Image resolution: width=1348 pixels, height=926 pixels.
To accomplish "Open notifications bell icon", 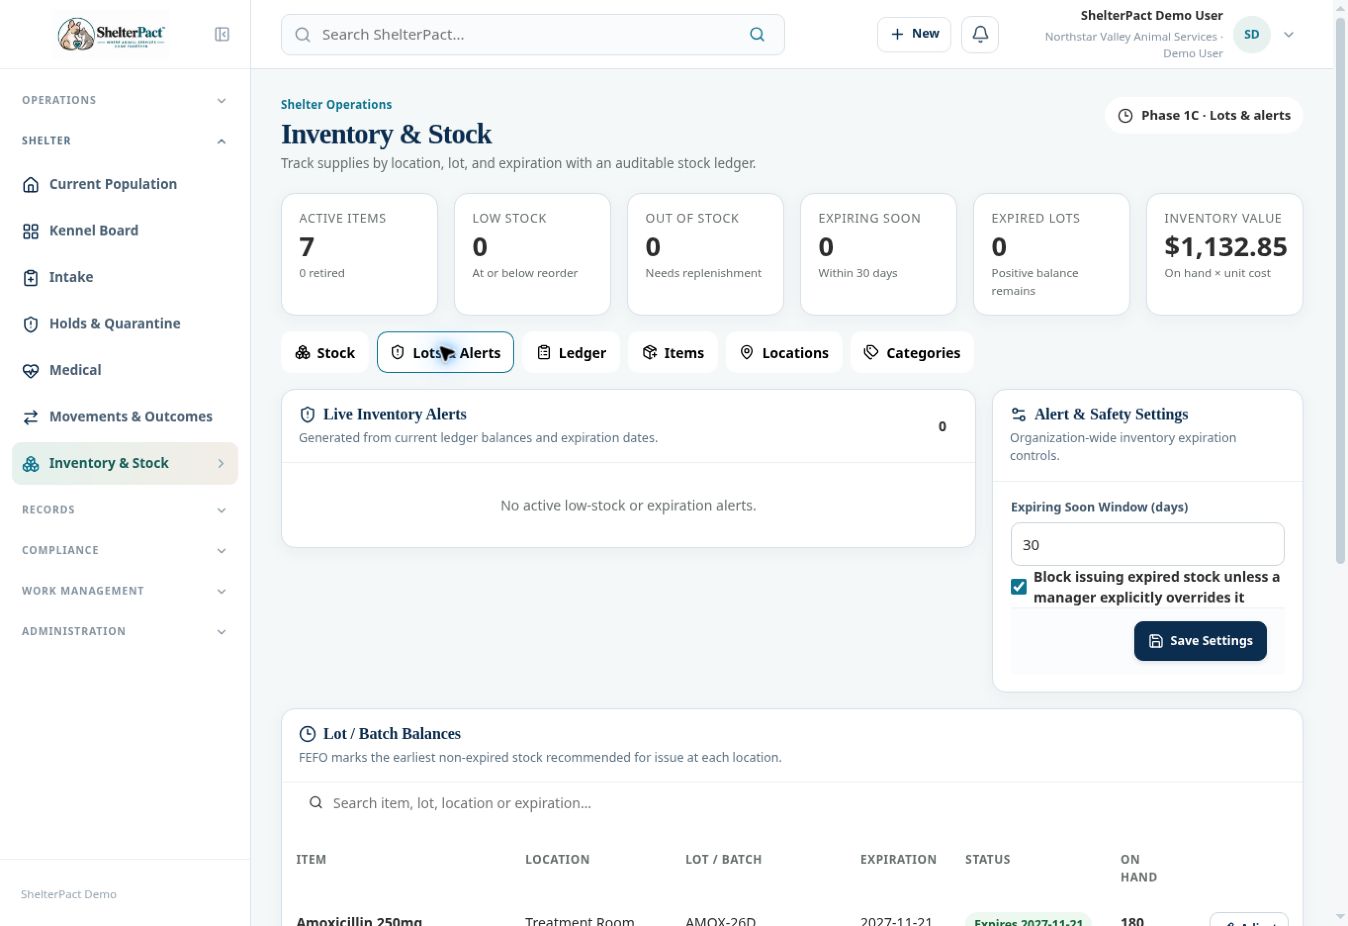I will click(980, 34).
